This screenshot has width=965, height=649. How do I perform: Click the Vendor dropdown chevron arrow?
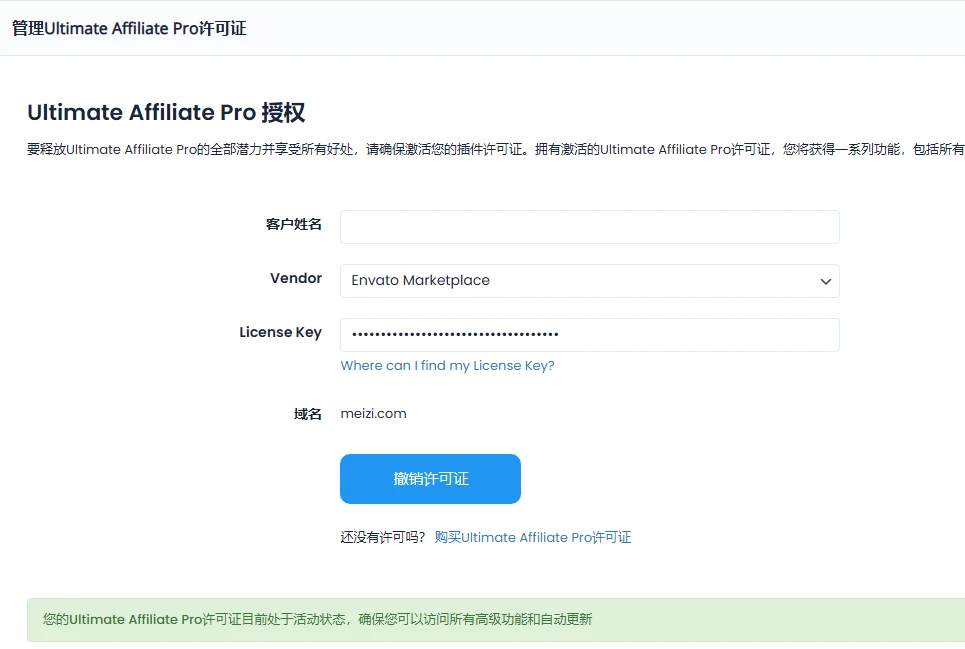[x=826, y=281]
